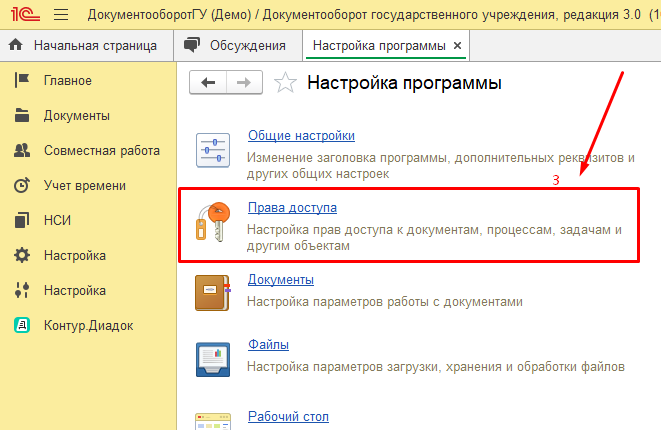661x430 pixels.
Task: Open the НСИ section
Action: coord(57,220)
